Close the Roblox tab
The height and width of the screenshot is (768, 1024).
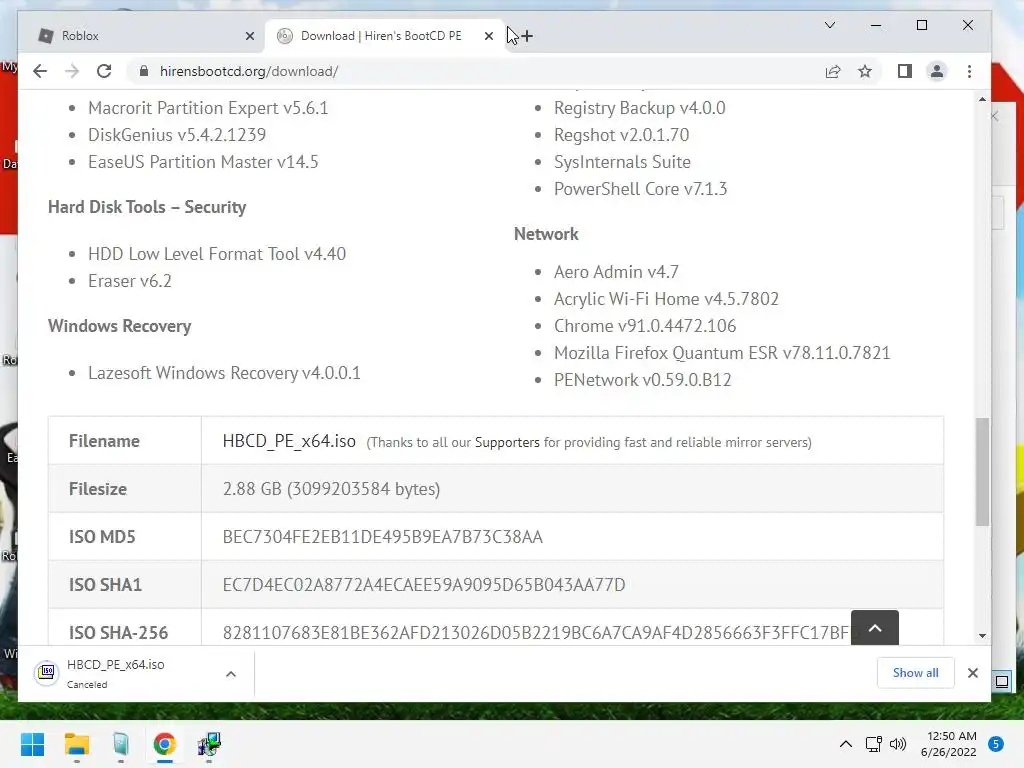pos(249,36)
